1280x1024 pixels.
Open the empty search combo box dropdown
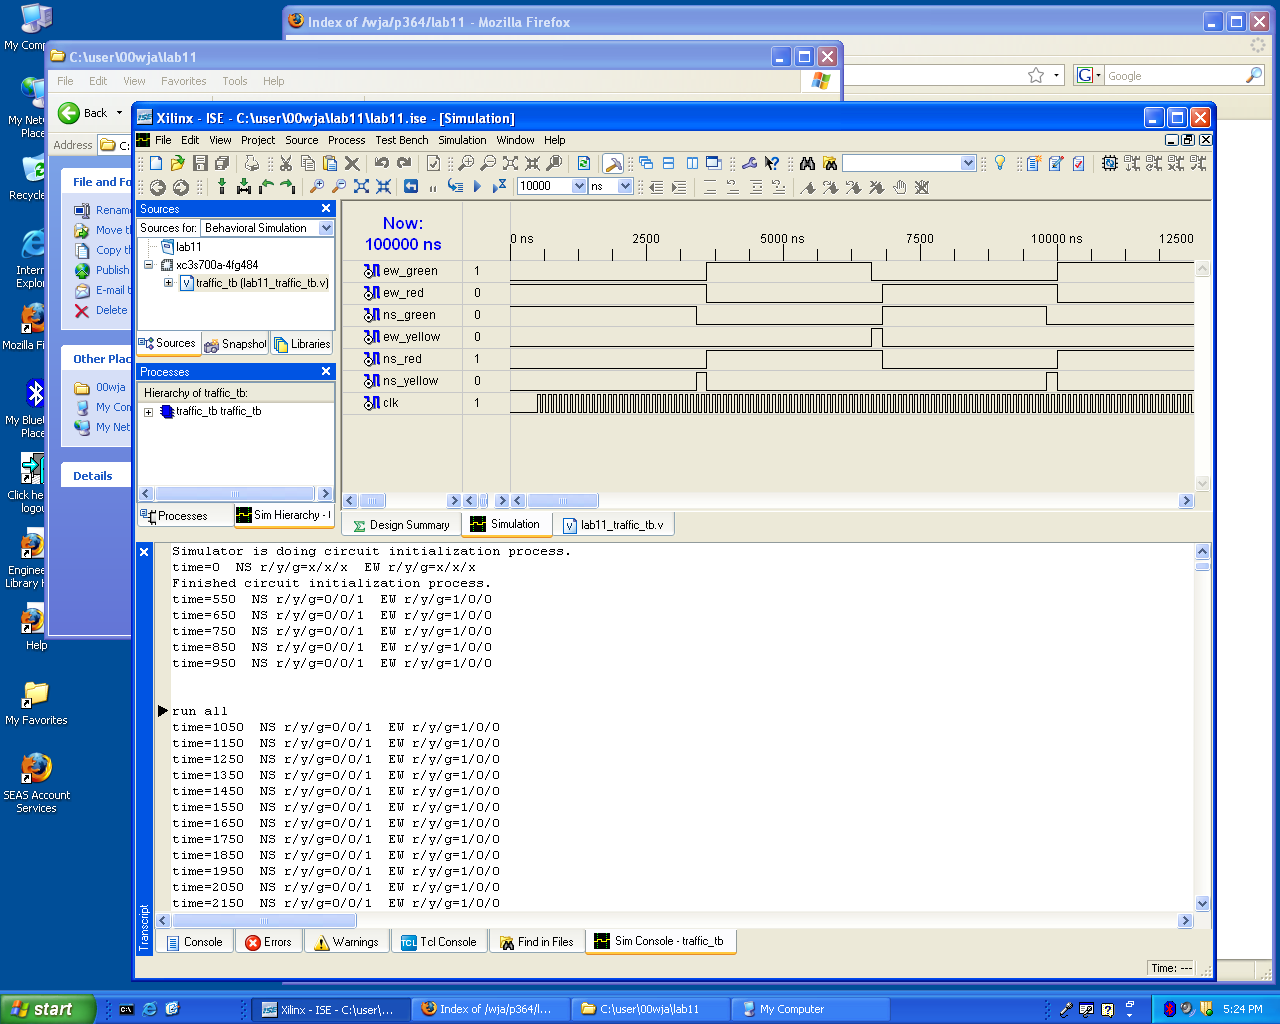968,163
